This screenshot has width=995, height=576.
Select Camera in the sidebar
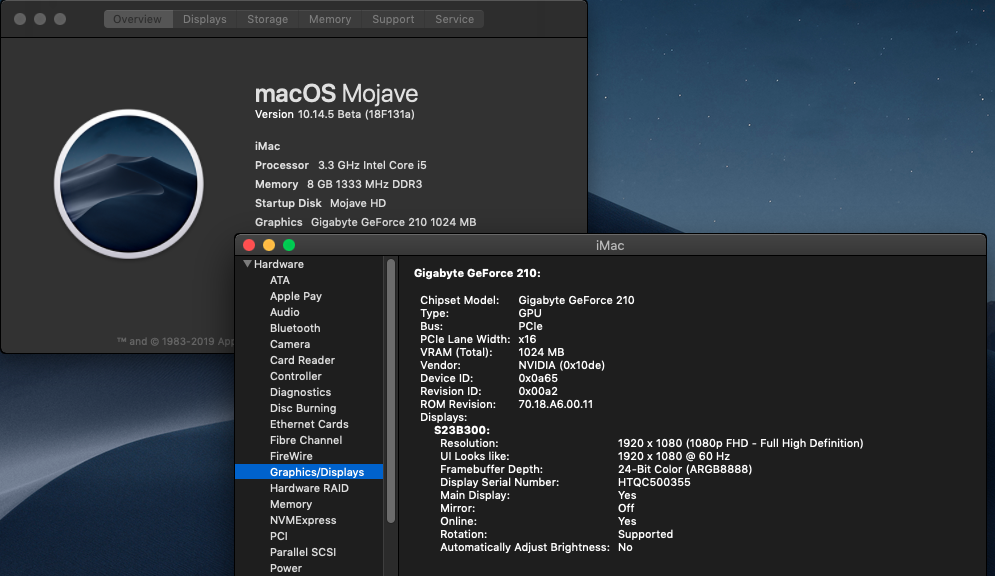coord(290,344)
